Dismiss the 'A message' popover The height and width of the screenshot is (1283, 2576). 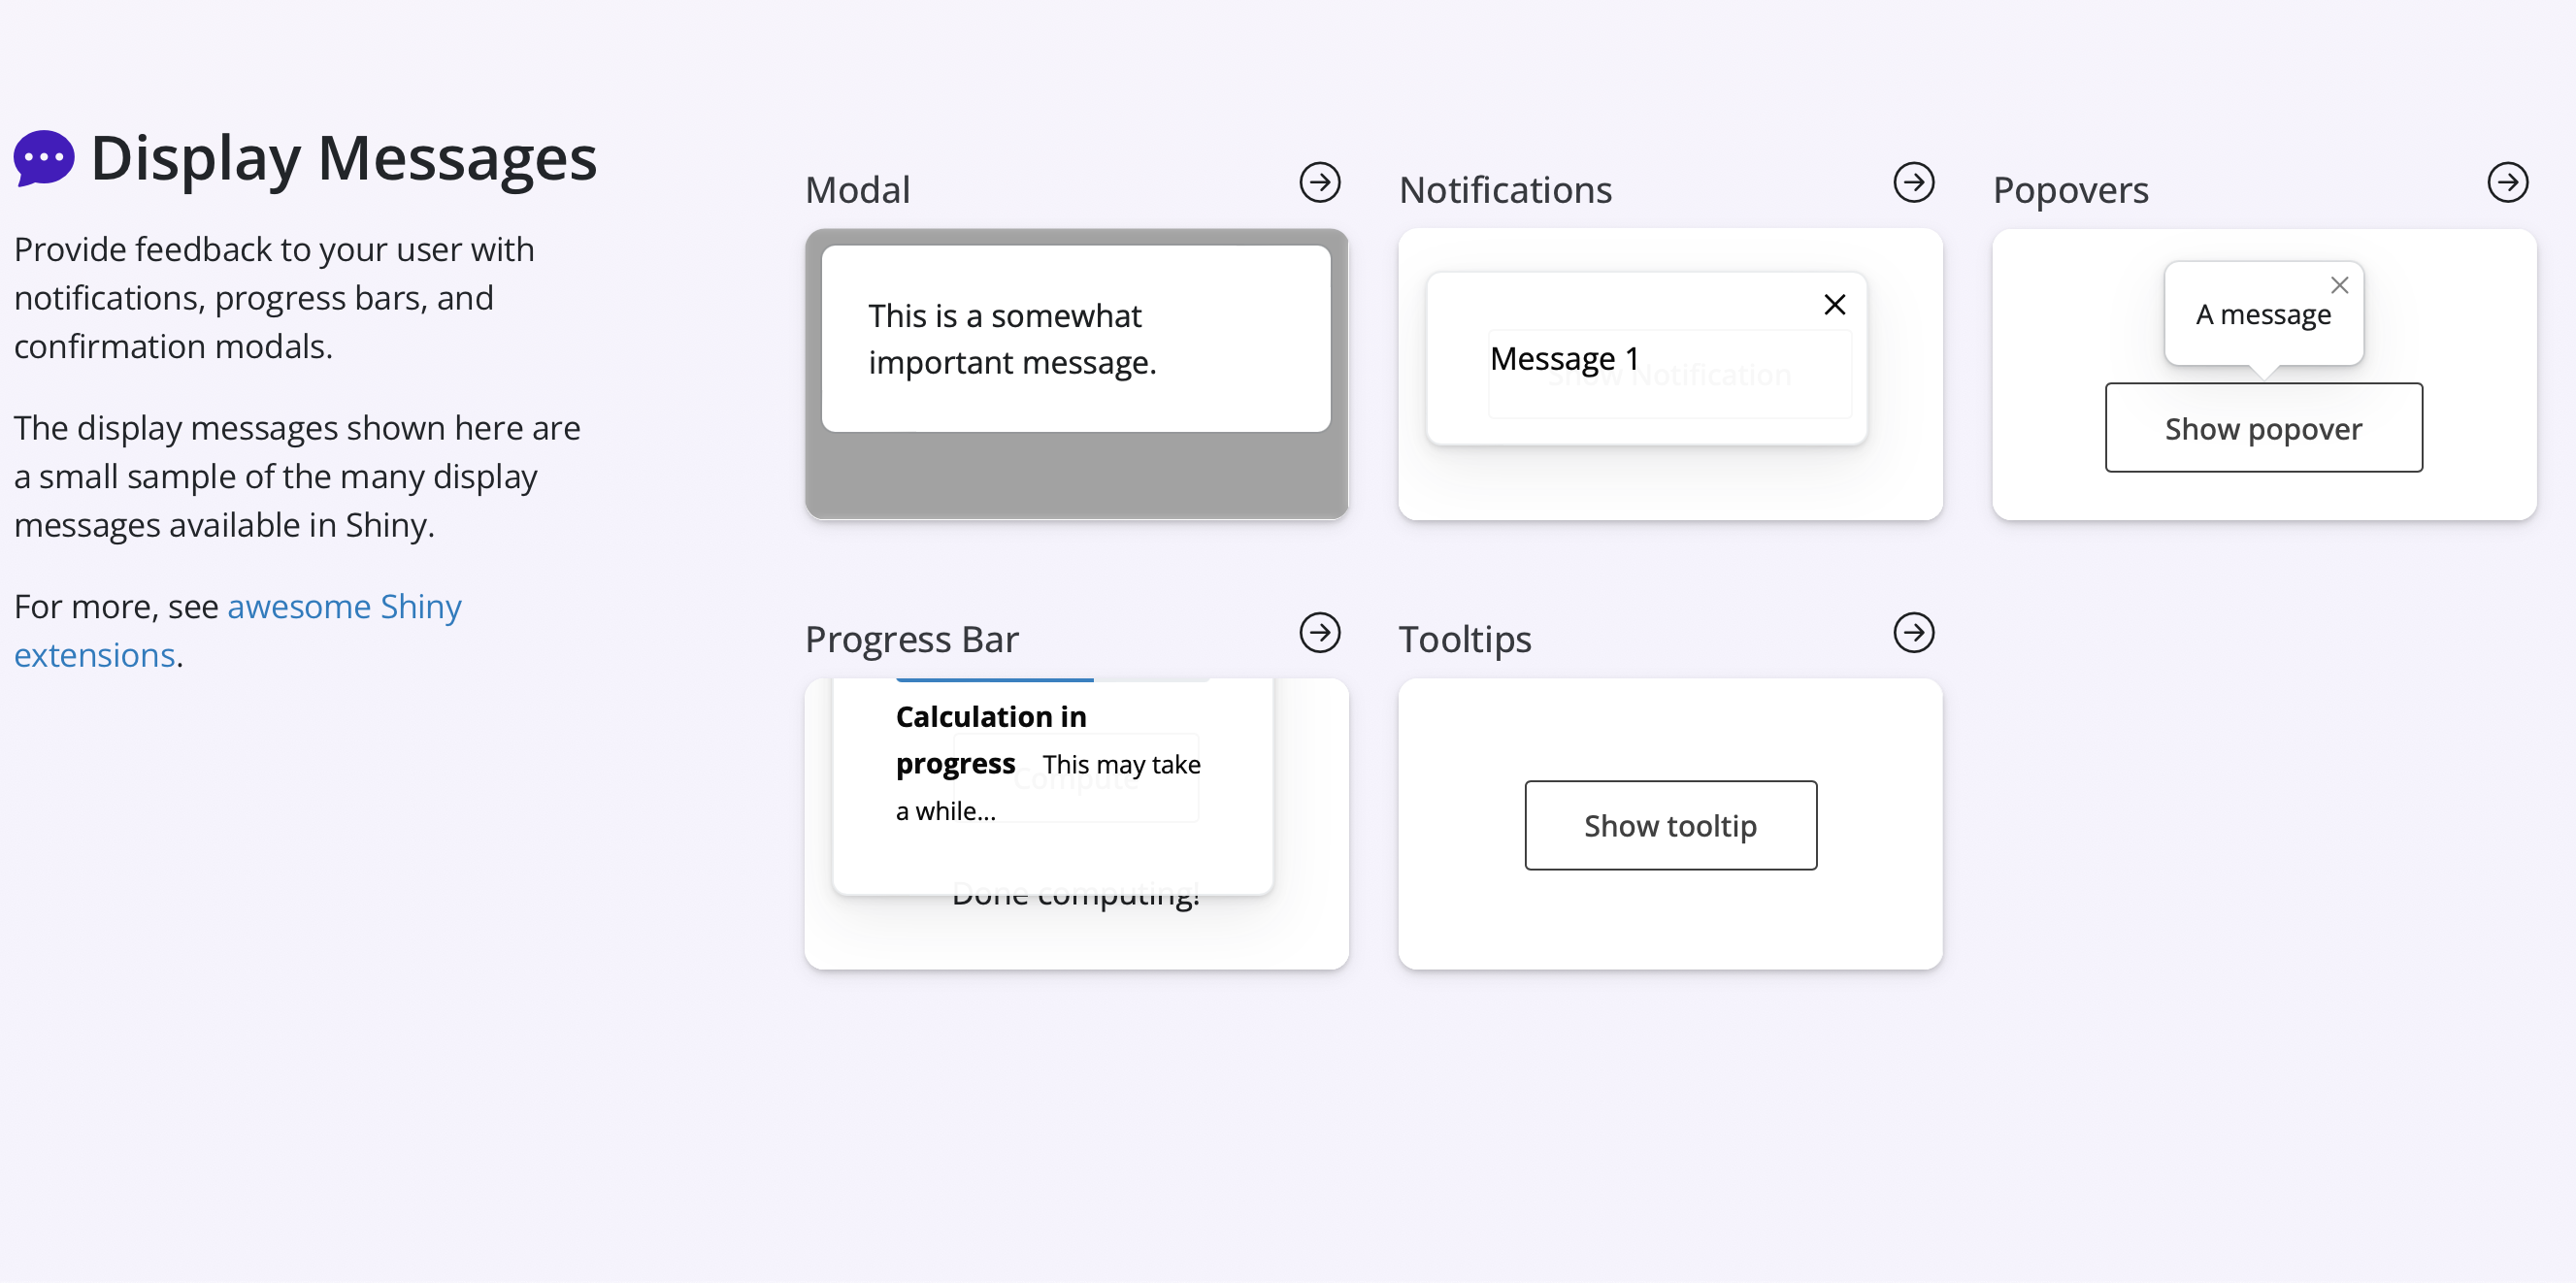click(2339, 286)
